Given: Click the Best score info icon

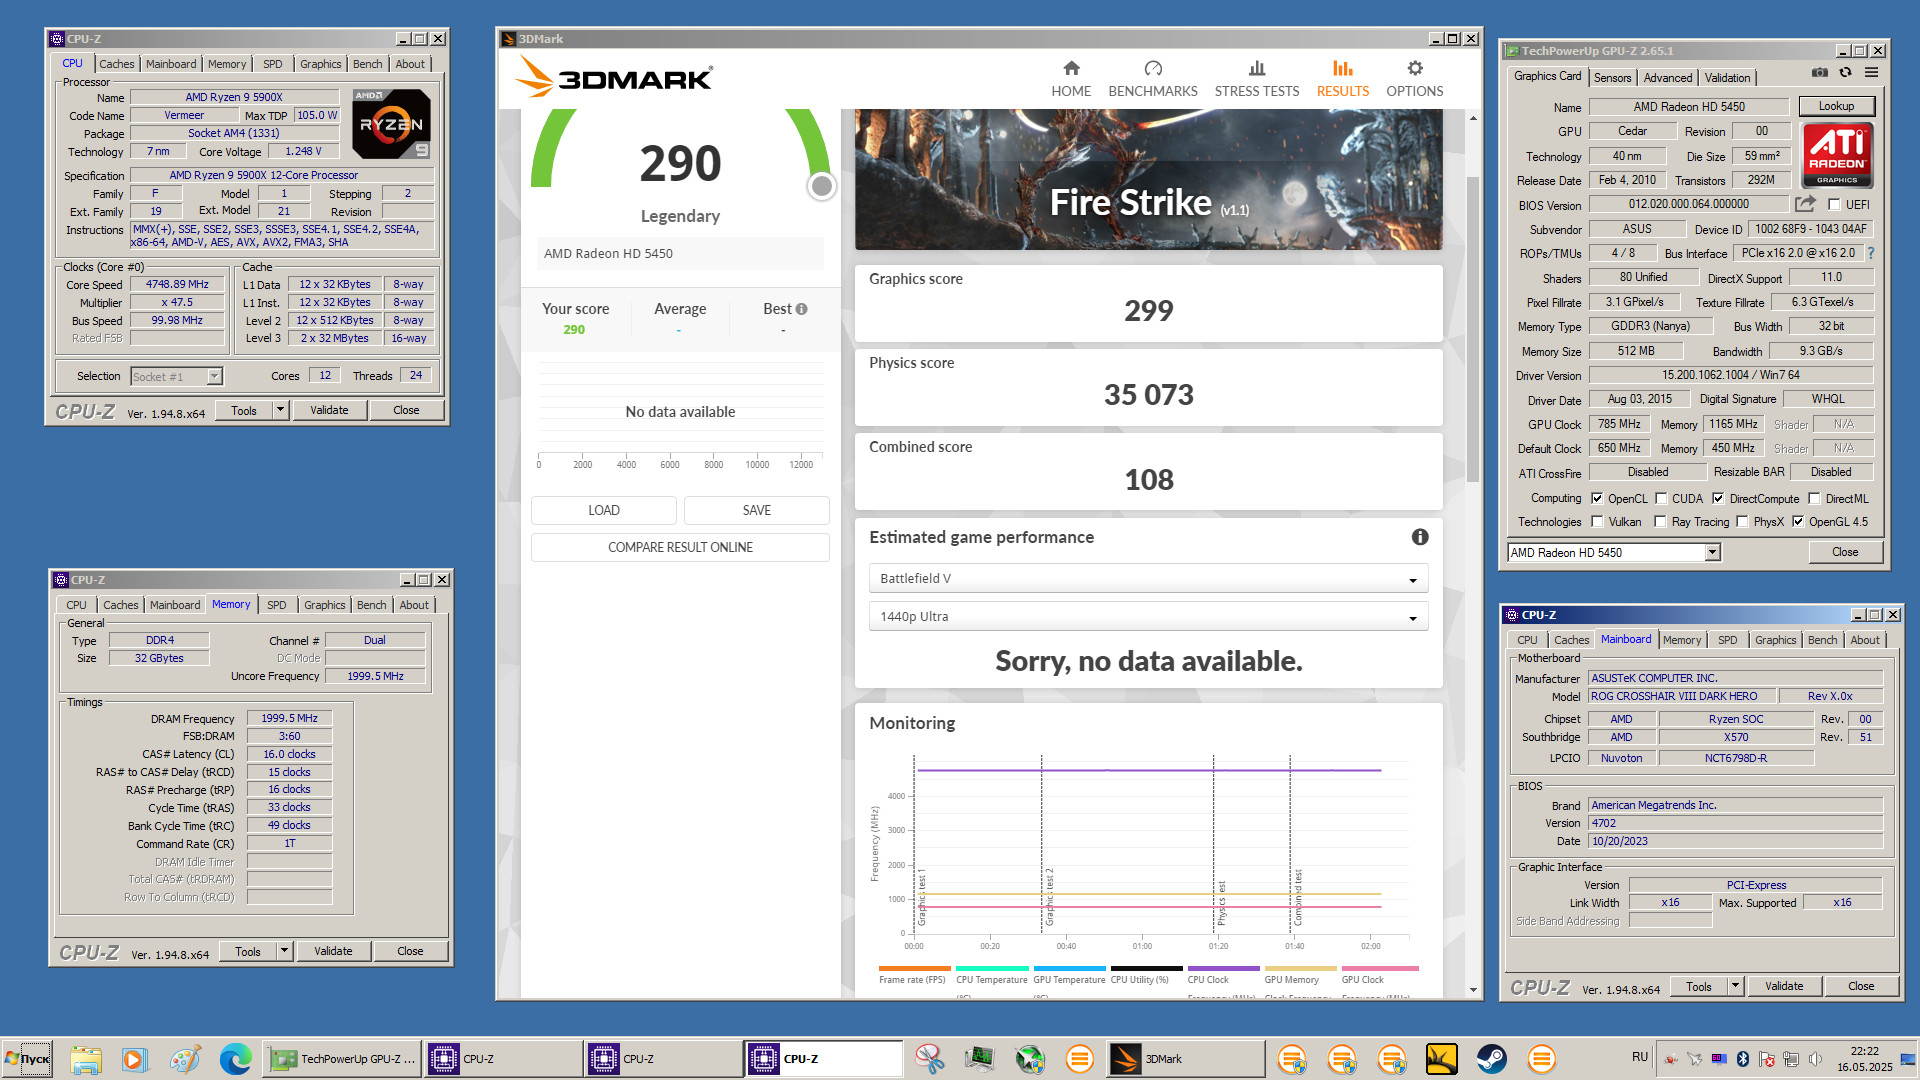Looking at the screenshot, I should (x=801, y=309).
